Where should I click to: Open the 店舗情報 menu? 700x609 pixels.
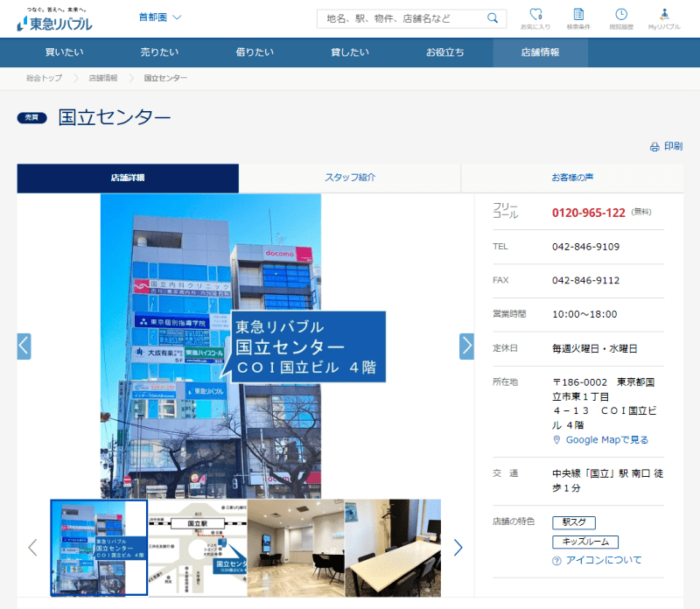540,52
